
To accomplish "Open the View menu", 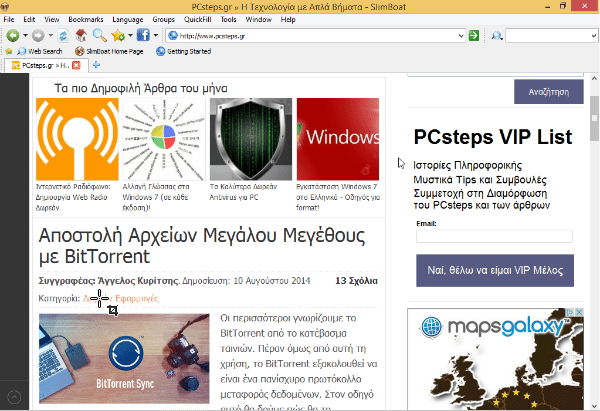I will [x=52, y=20].
